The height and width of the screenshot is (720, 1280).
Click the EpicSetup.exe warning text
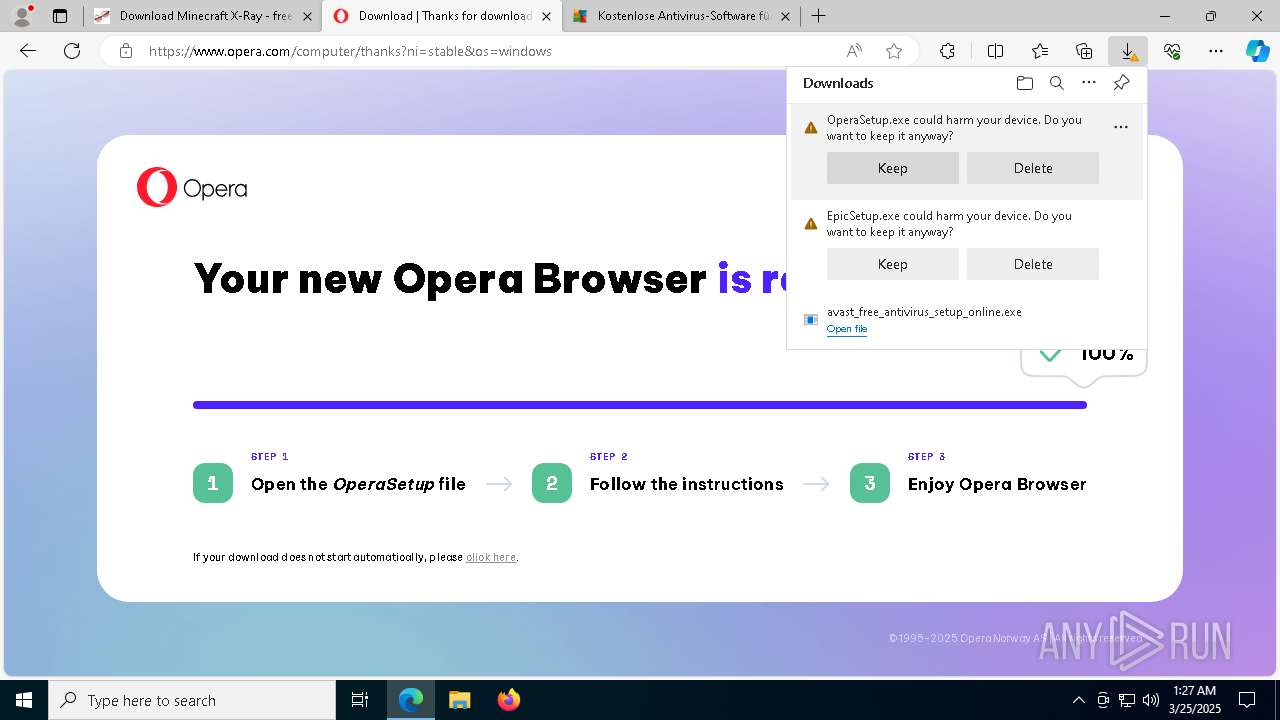[949, 224]
